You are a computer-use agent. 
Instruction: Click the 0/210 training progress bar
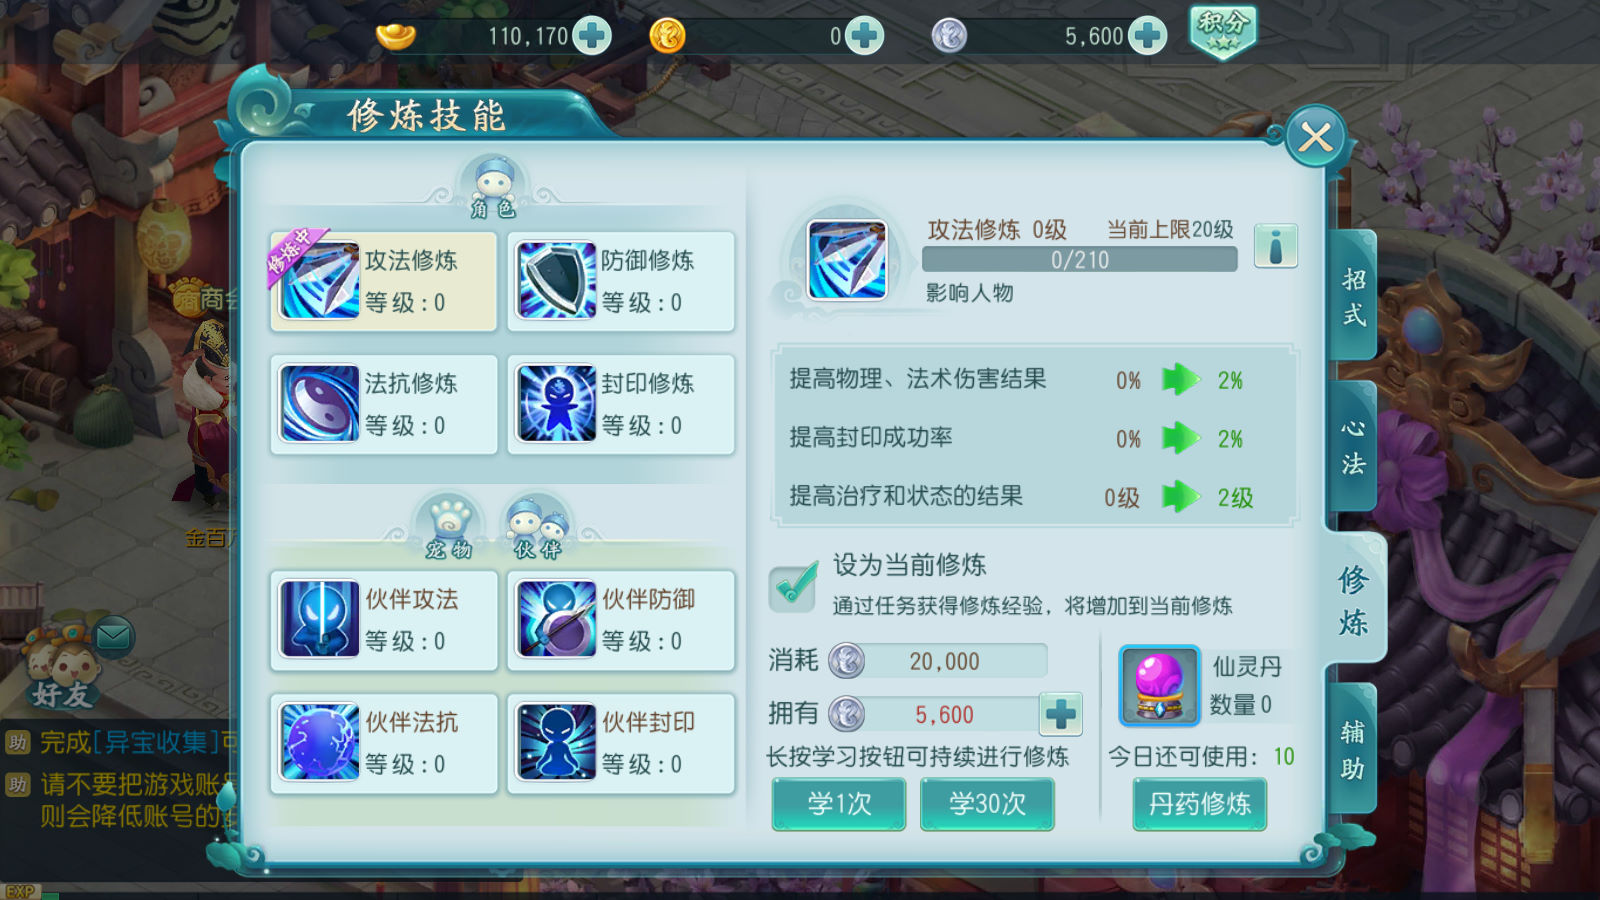pyautogui.click(x=1080, y=260)
